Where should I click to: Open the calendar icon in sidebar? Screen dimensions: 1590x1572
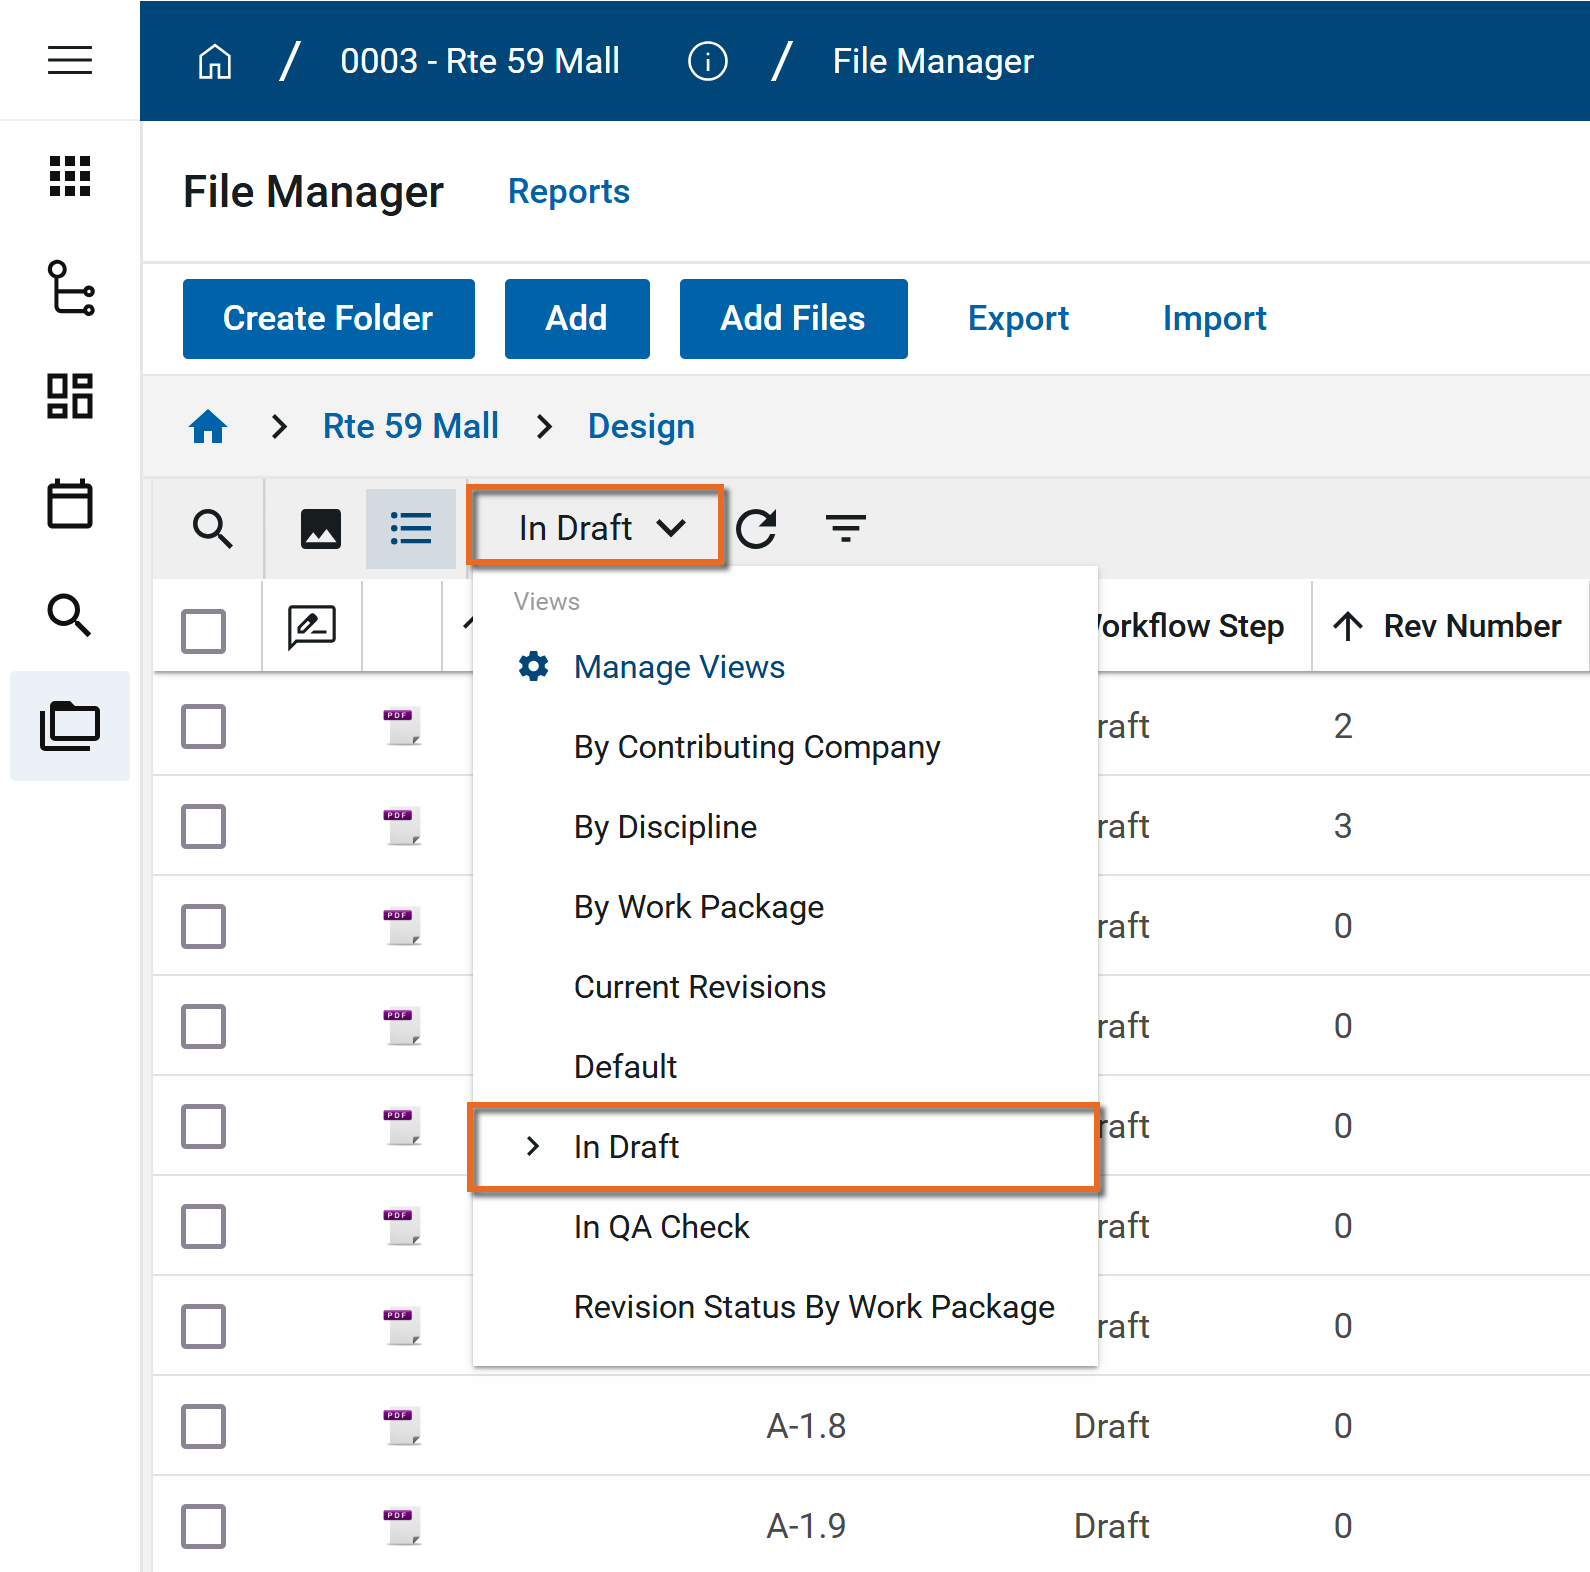click(70, 503)
